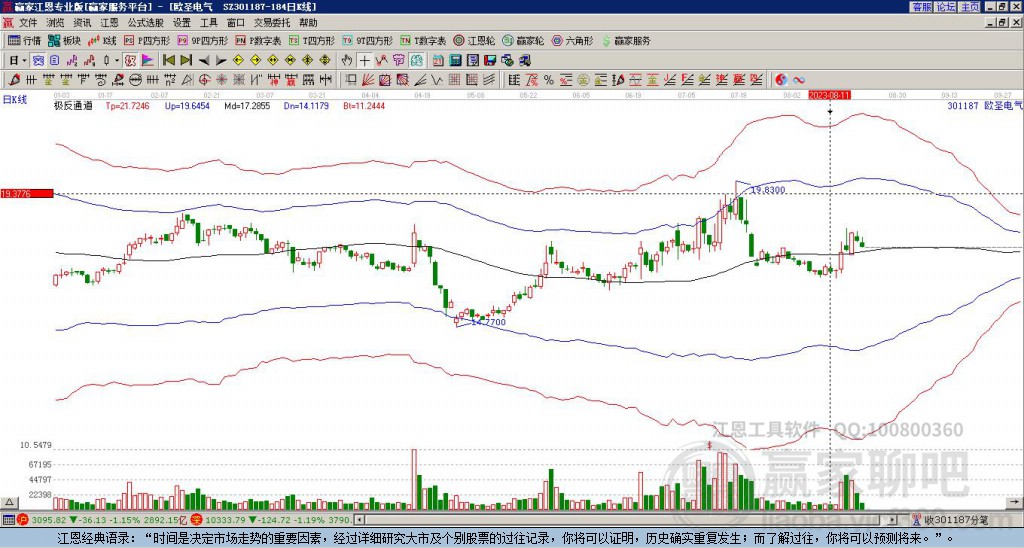
Task: Collapse the volume panel triangle button
Action: [x=9, y=502]
